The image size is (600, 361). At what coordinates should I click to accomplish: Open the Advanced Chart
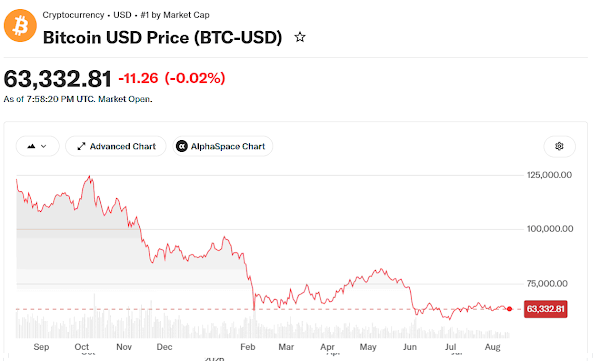[116, 146]
